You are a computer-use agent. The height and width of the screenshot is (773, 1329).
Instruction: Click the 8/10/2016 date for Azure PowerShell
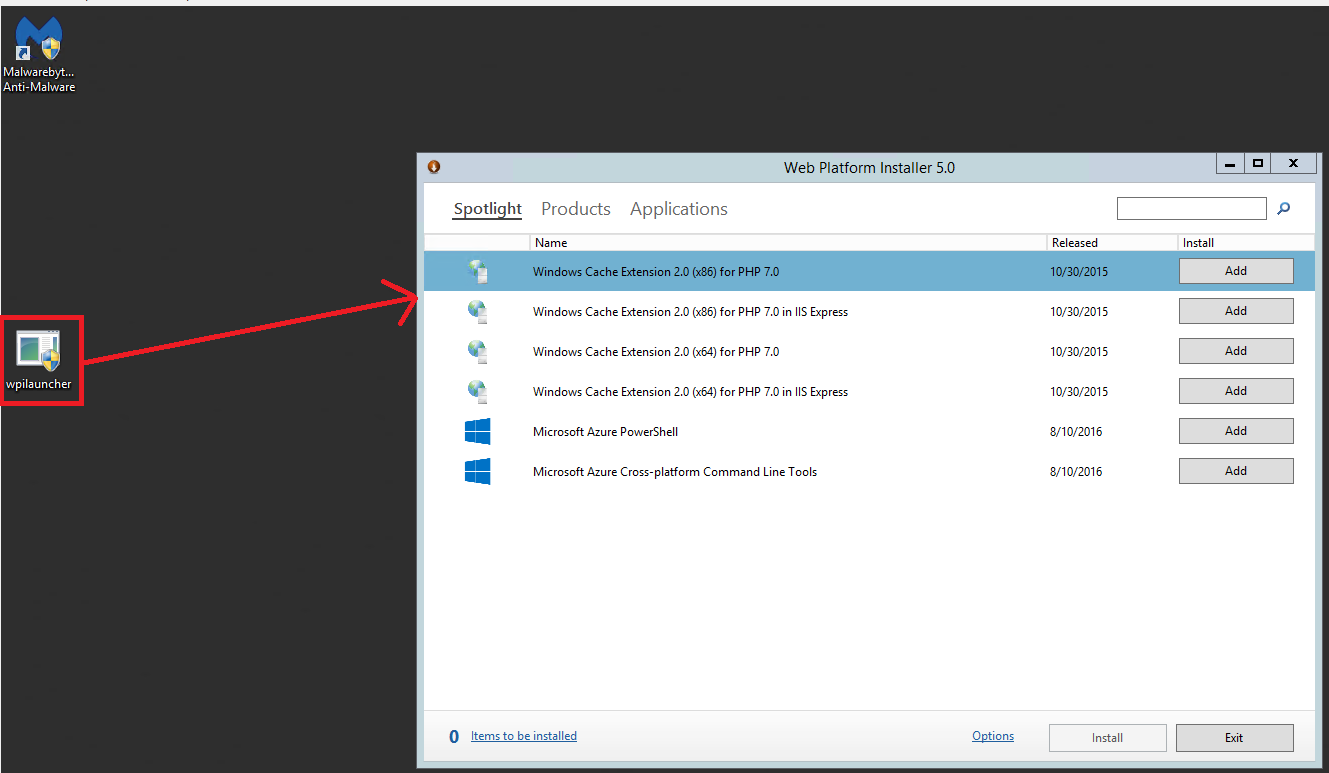pos(1076,432)
